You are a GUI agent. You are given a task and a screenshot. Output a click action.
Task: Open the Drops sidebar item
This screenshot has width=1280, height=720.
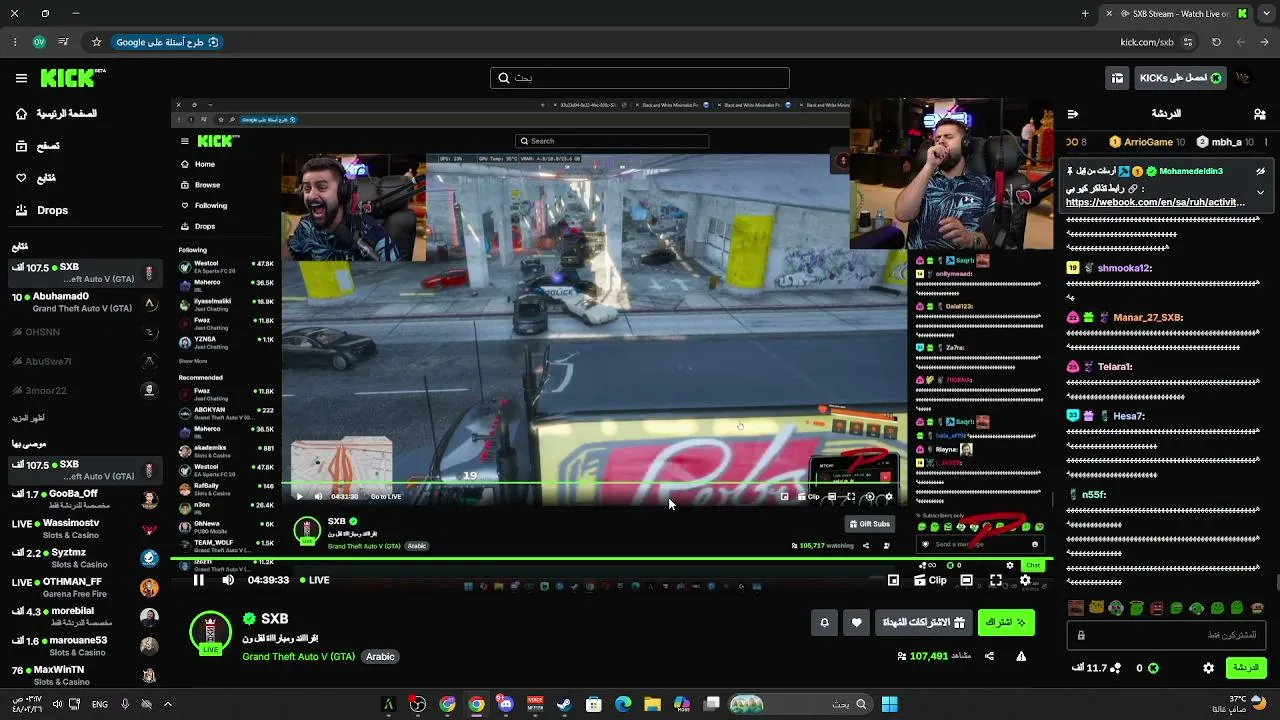(42, 210)
